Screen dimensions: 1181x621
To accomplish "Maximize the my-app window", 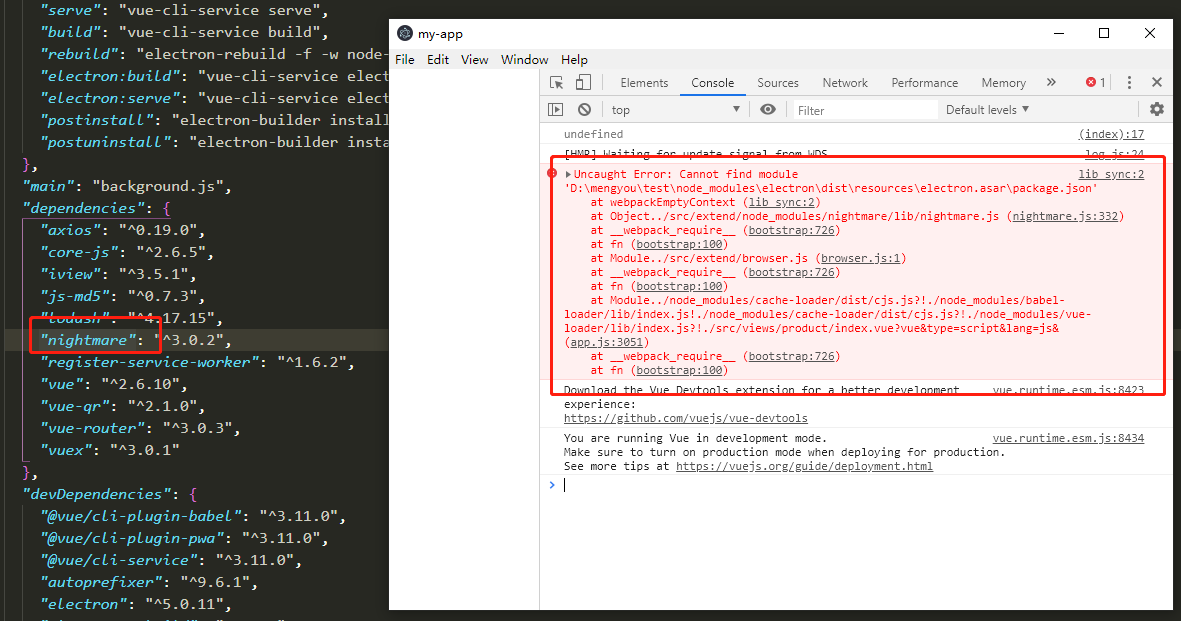I will [1104, 33].
